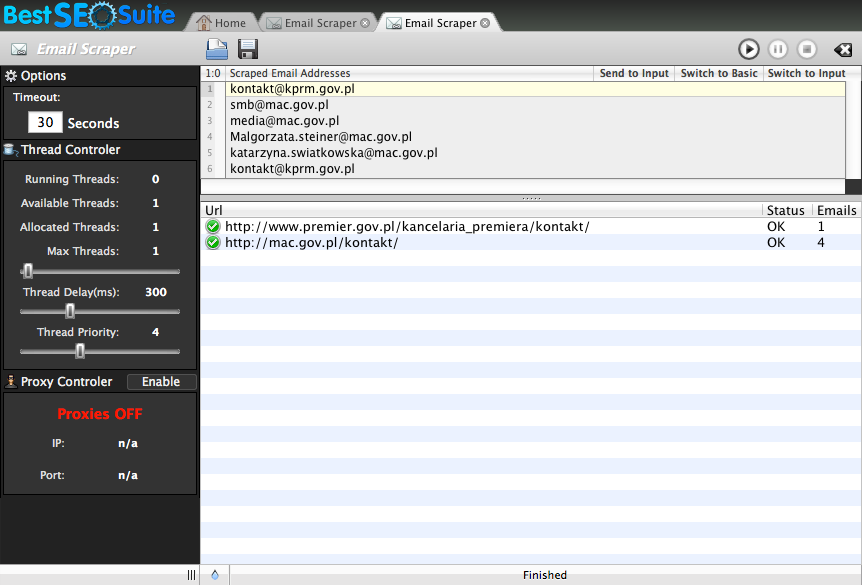Clear results with the backspace-arrow icon
Screen dimensions: 862x585
tap(843, 50)
